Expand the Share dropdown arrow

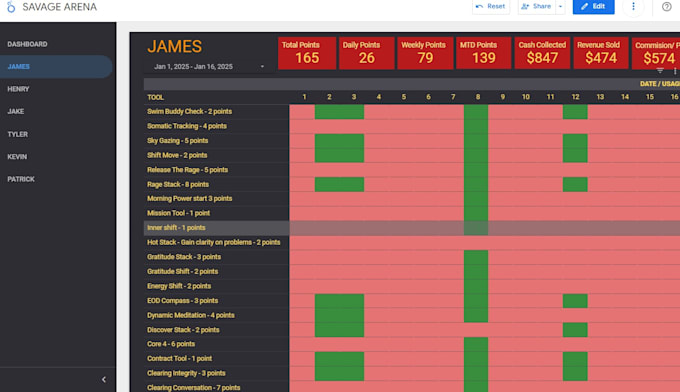(560, 7)
